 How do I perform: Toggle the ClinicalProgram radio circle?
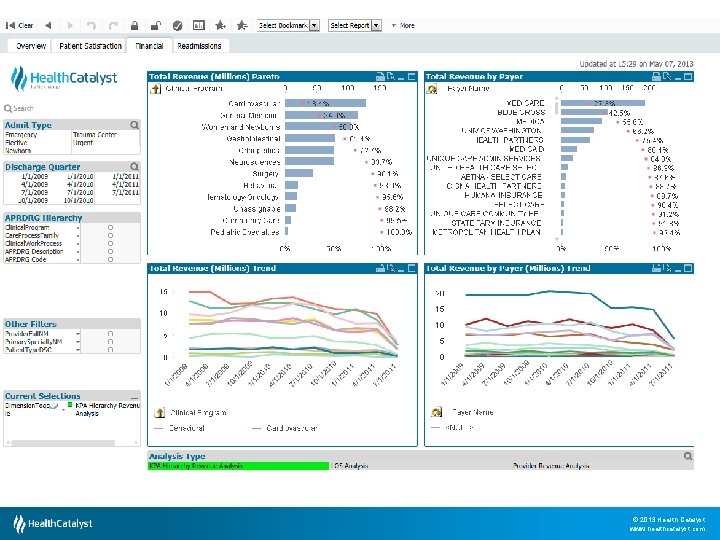tap(110, 228)
